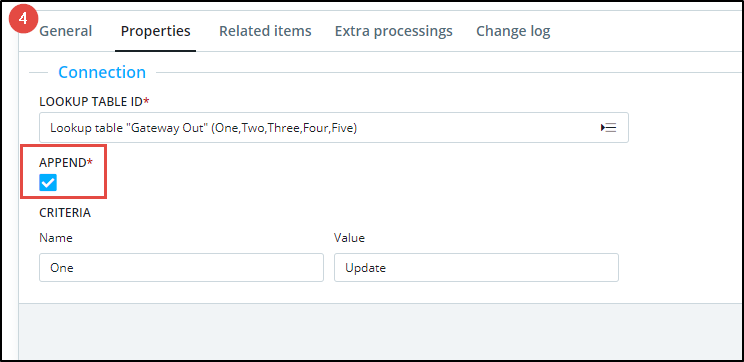The image size is (744, 362).
Task: Click the CRITERIA section label
Action: pyautogui.click(x=65, y=213)
